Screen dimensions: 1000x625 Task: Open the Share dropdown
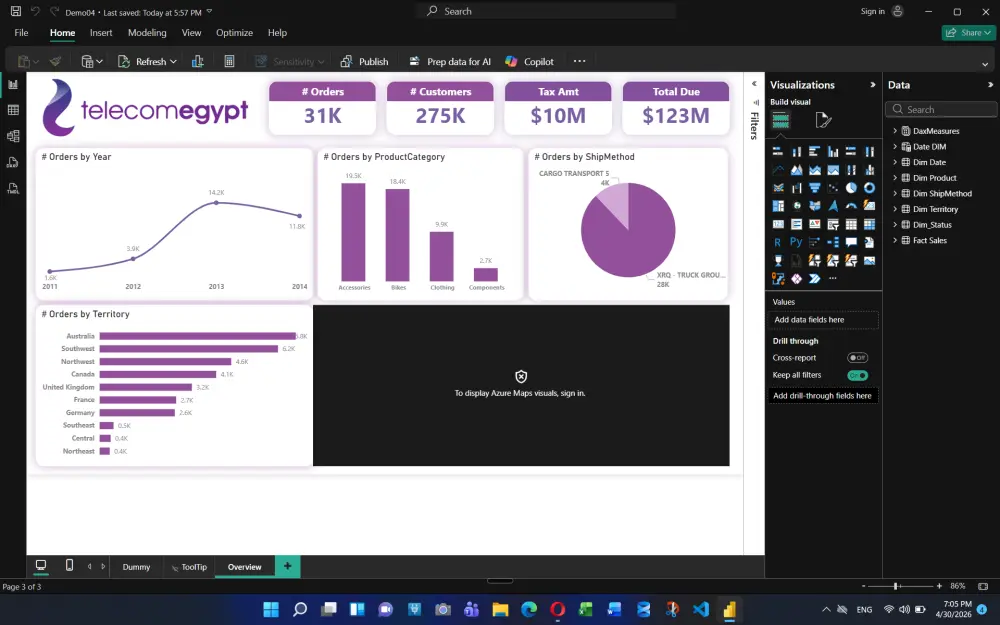969,33
